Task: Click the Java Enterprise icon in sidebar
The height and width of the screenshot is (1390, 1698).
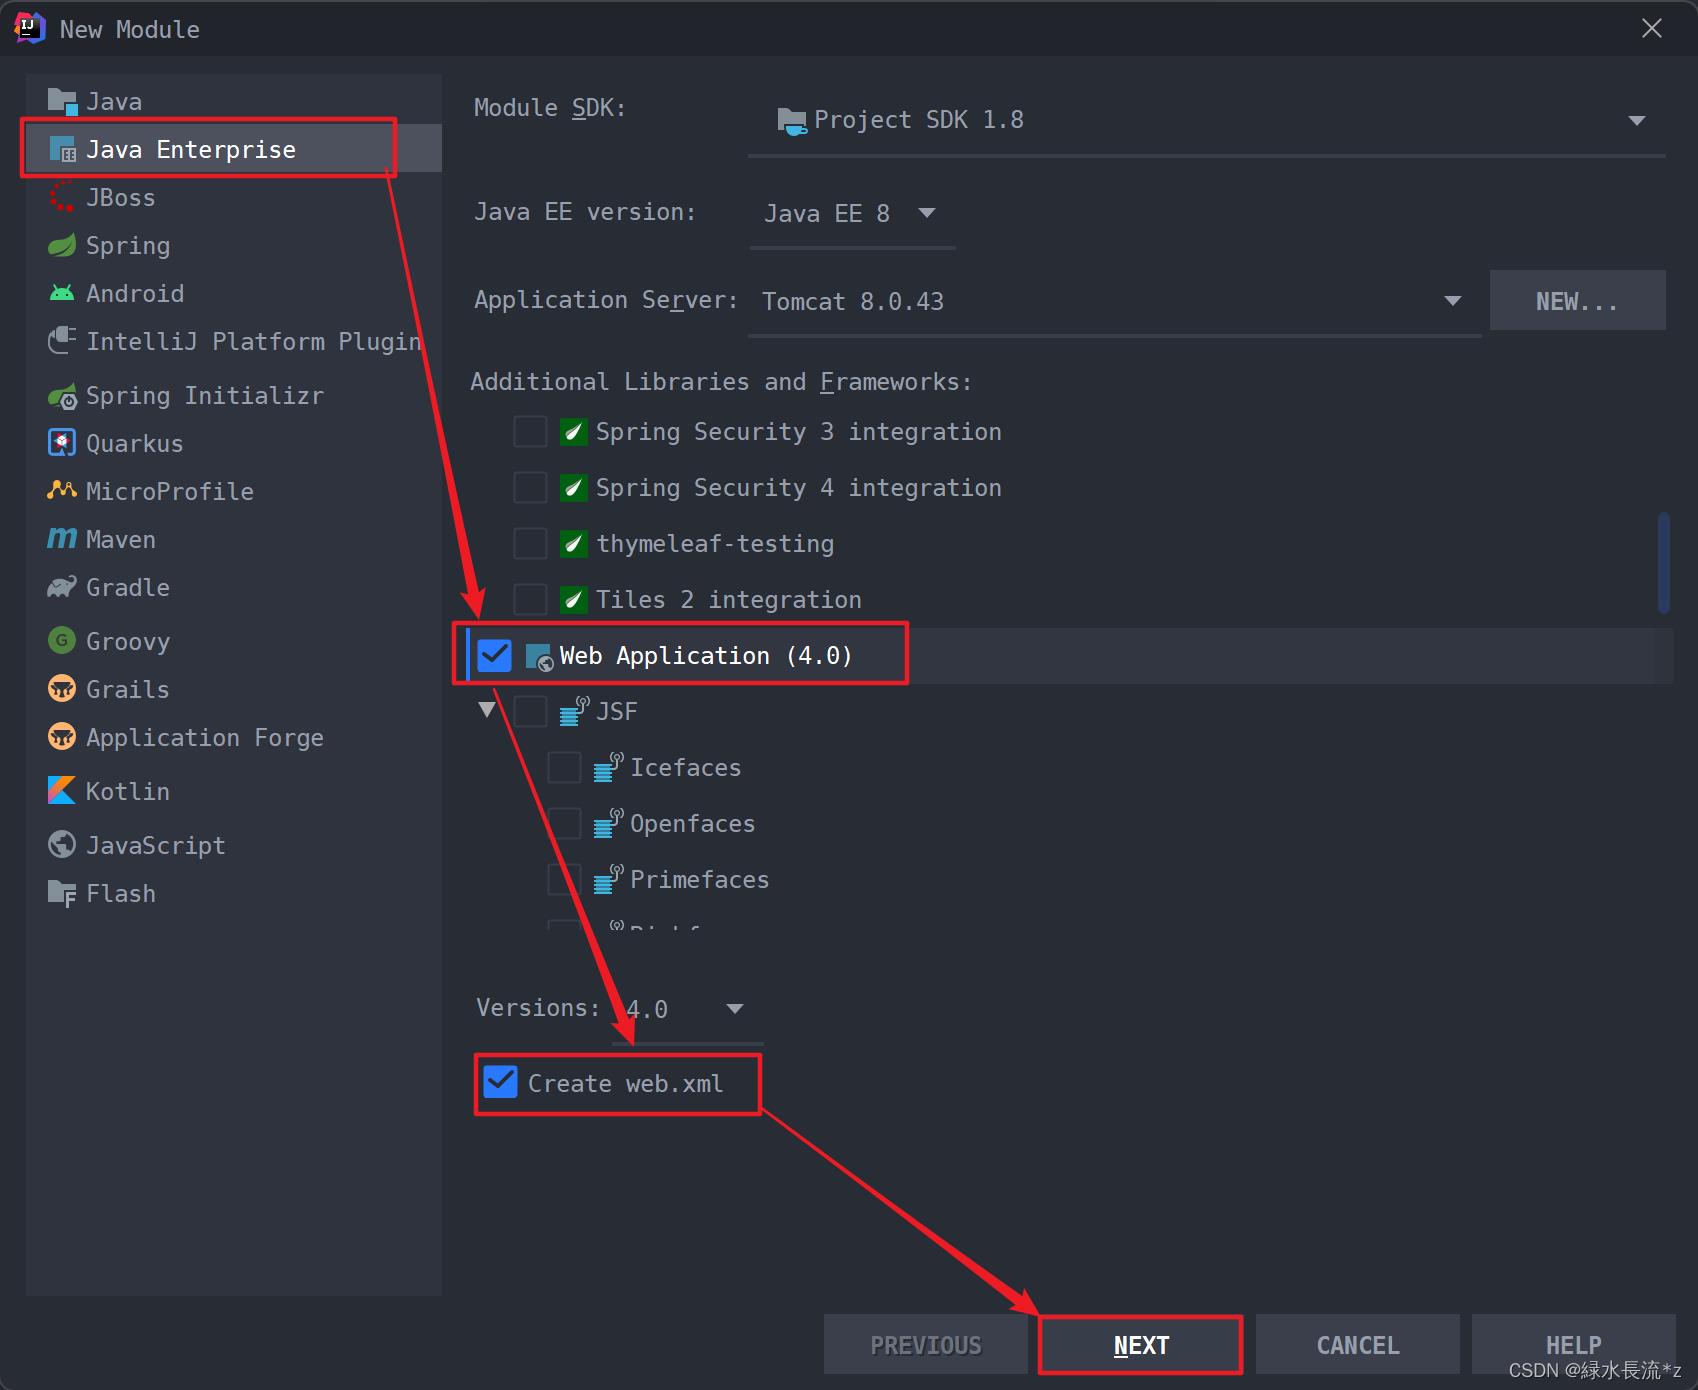Action: 62,149
